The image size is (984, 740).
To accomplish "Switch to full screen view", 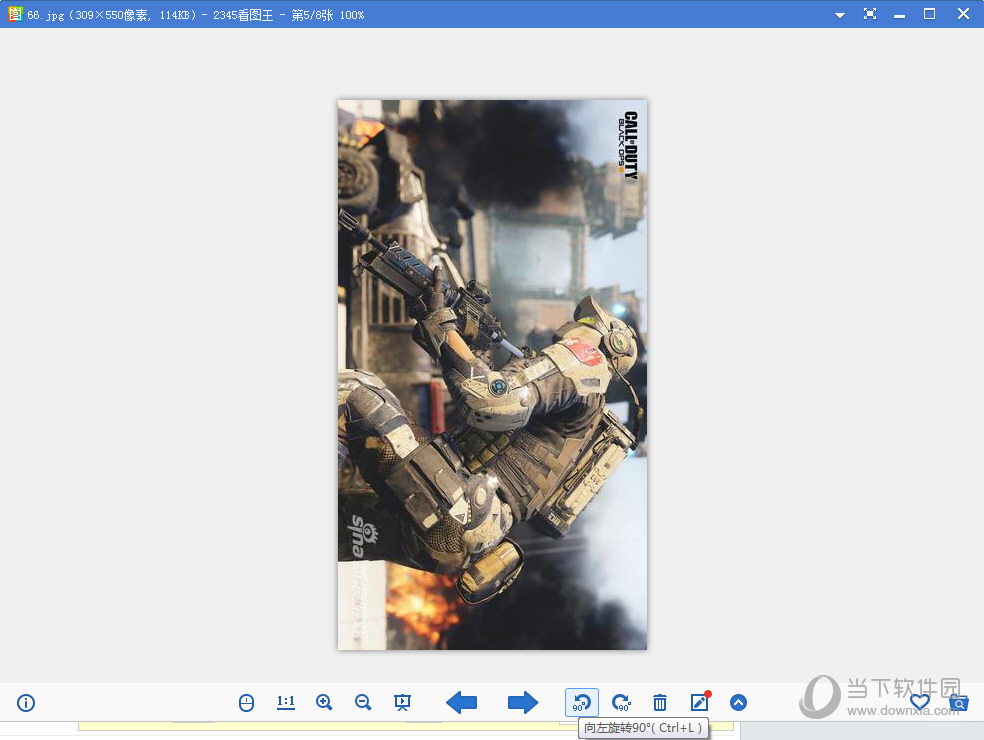I will coord(870,14).
